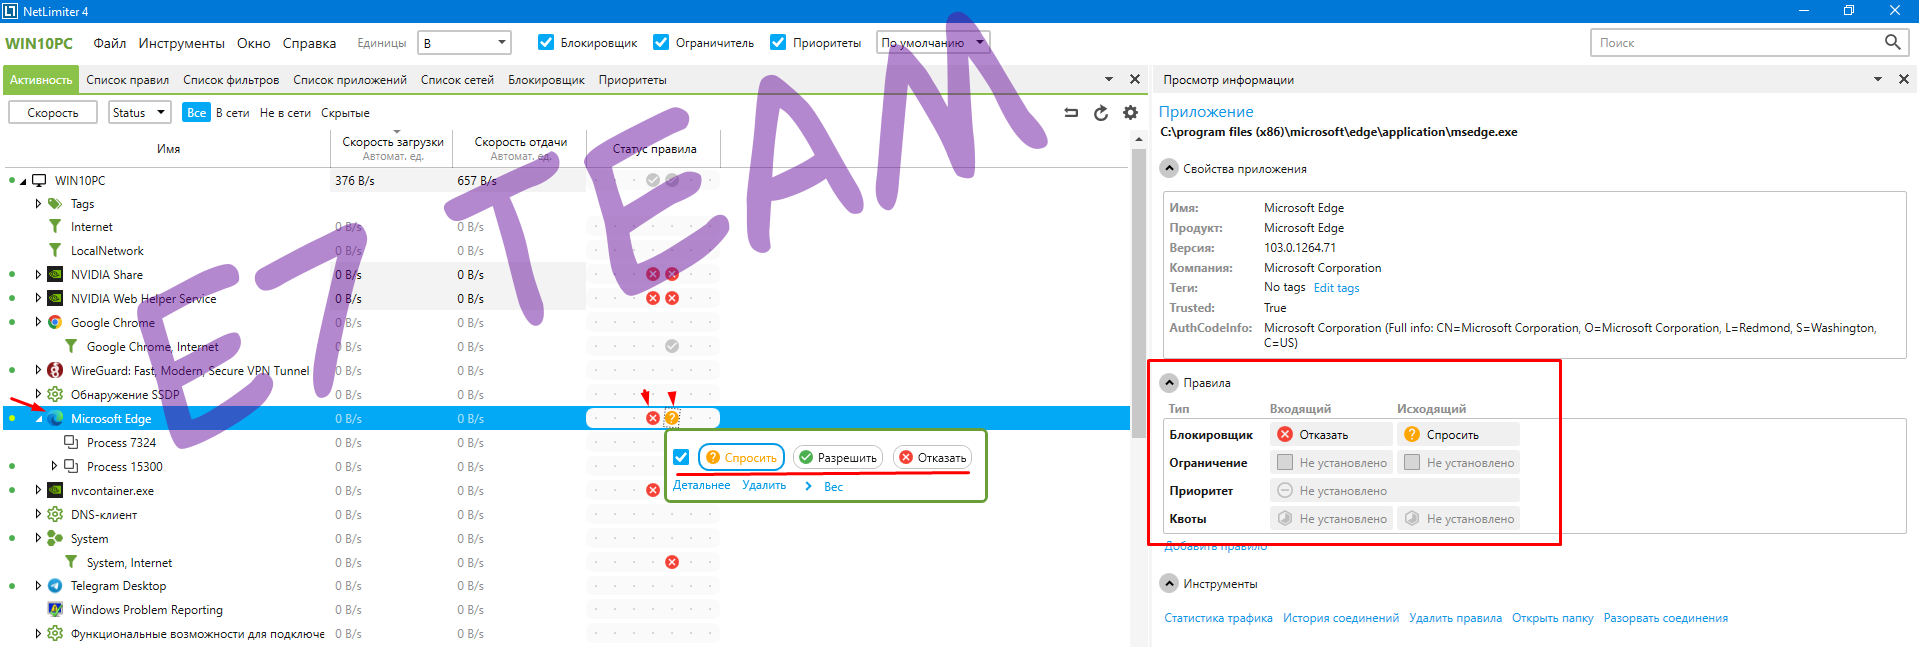Click the Edit tags link
Screen dimensions: 1919x647
point(1336,288)
